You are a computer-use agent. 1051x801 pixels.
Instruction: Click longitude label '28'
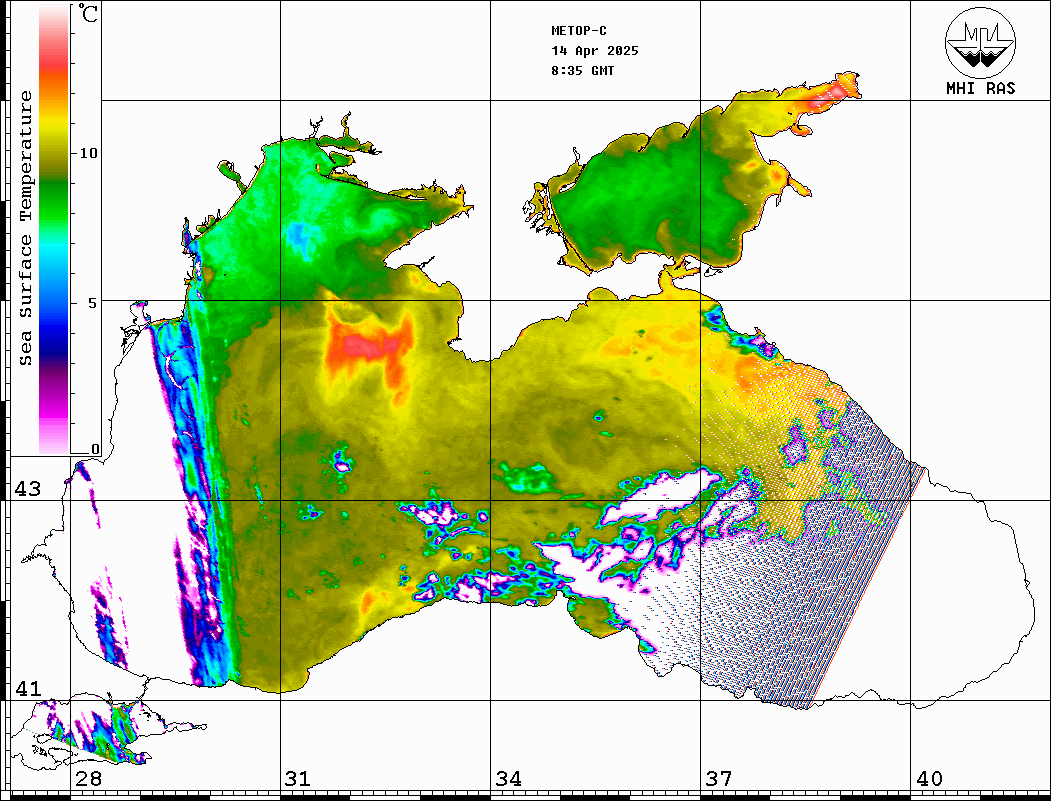[x=88, y=779]
